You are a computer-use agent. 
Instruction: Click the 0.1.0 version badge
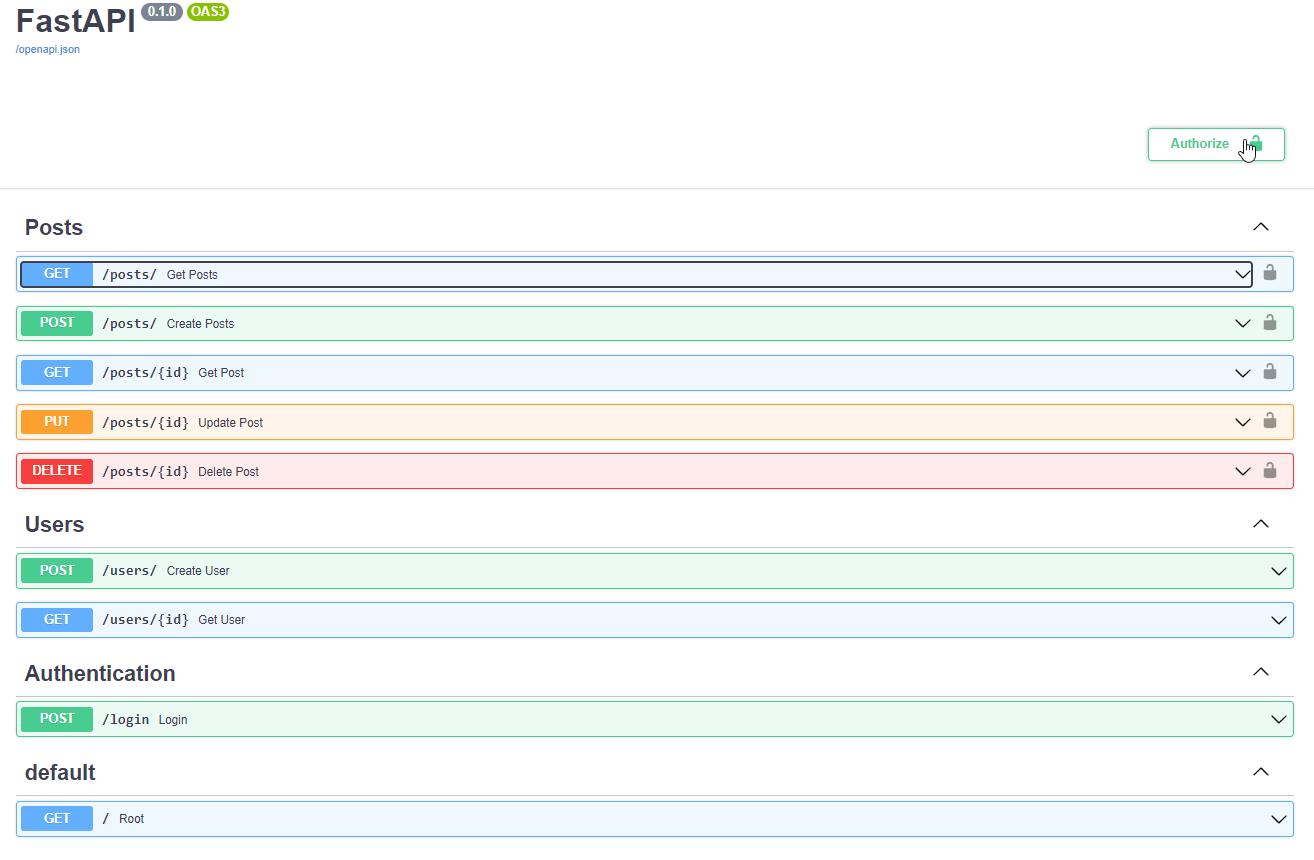point(162,12)
